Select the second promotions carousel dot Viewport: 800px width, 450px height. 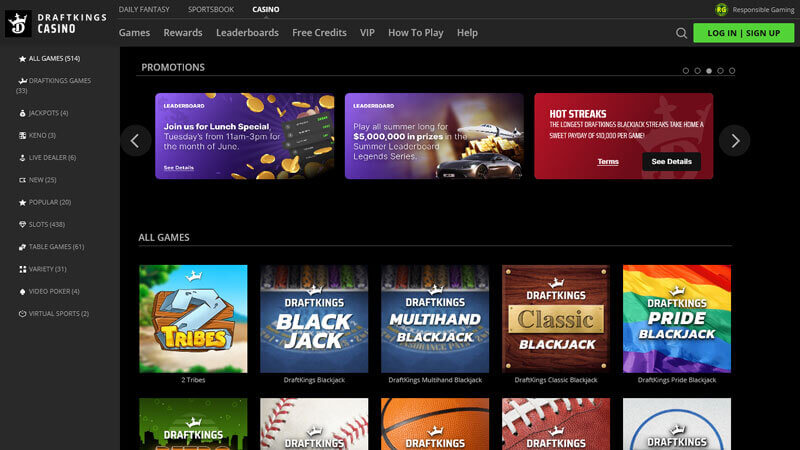[697, 71]
